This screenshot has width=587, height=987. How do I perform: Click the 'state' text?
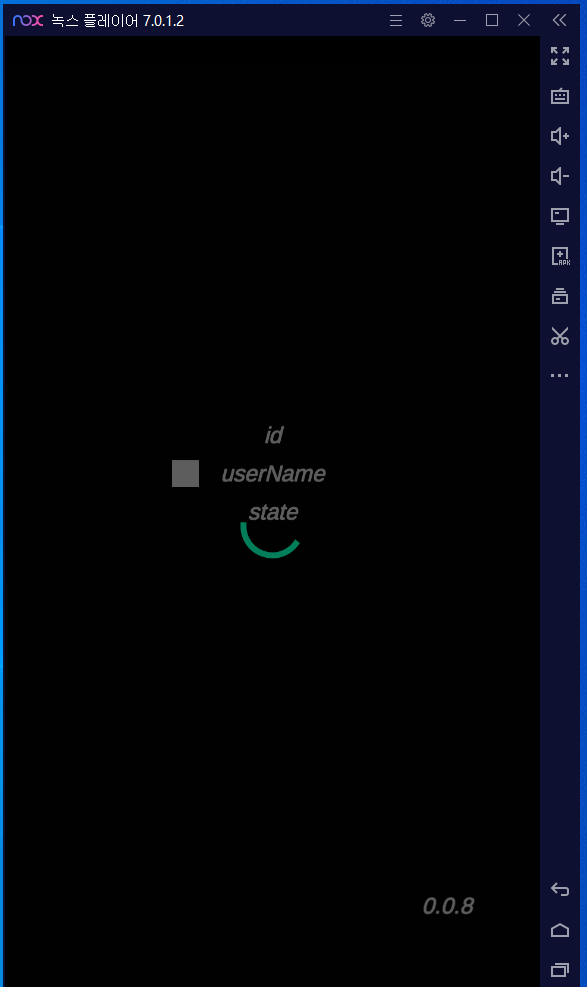(273, 512)
